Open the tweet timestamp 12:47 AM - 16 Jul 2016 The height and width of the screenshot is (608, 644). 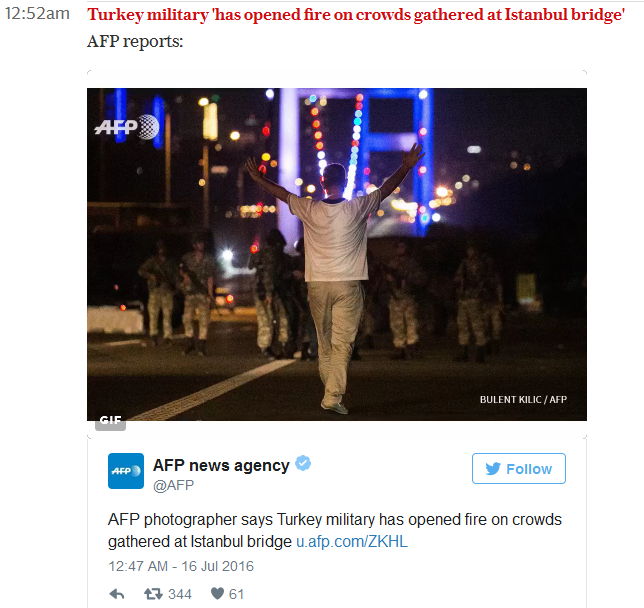point(181,566)
